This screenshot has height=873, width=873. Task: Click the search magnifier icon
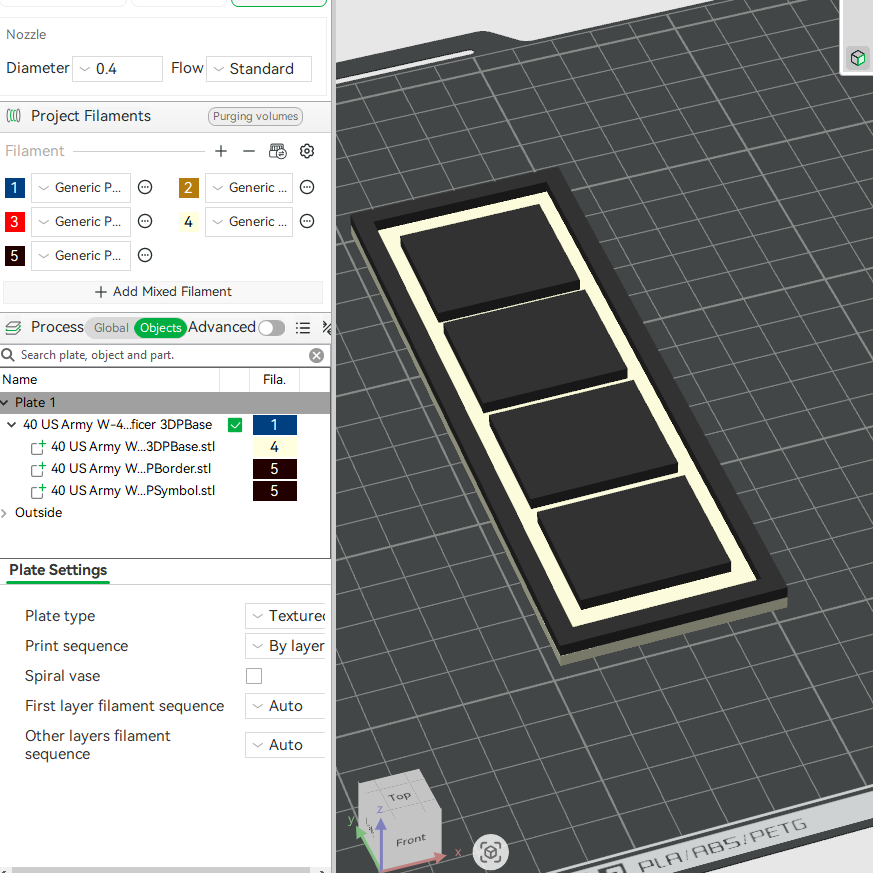pyautogui.click(x=8, y=355)
